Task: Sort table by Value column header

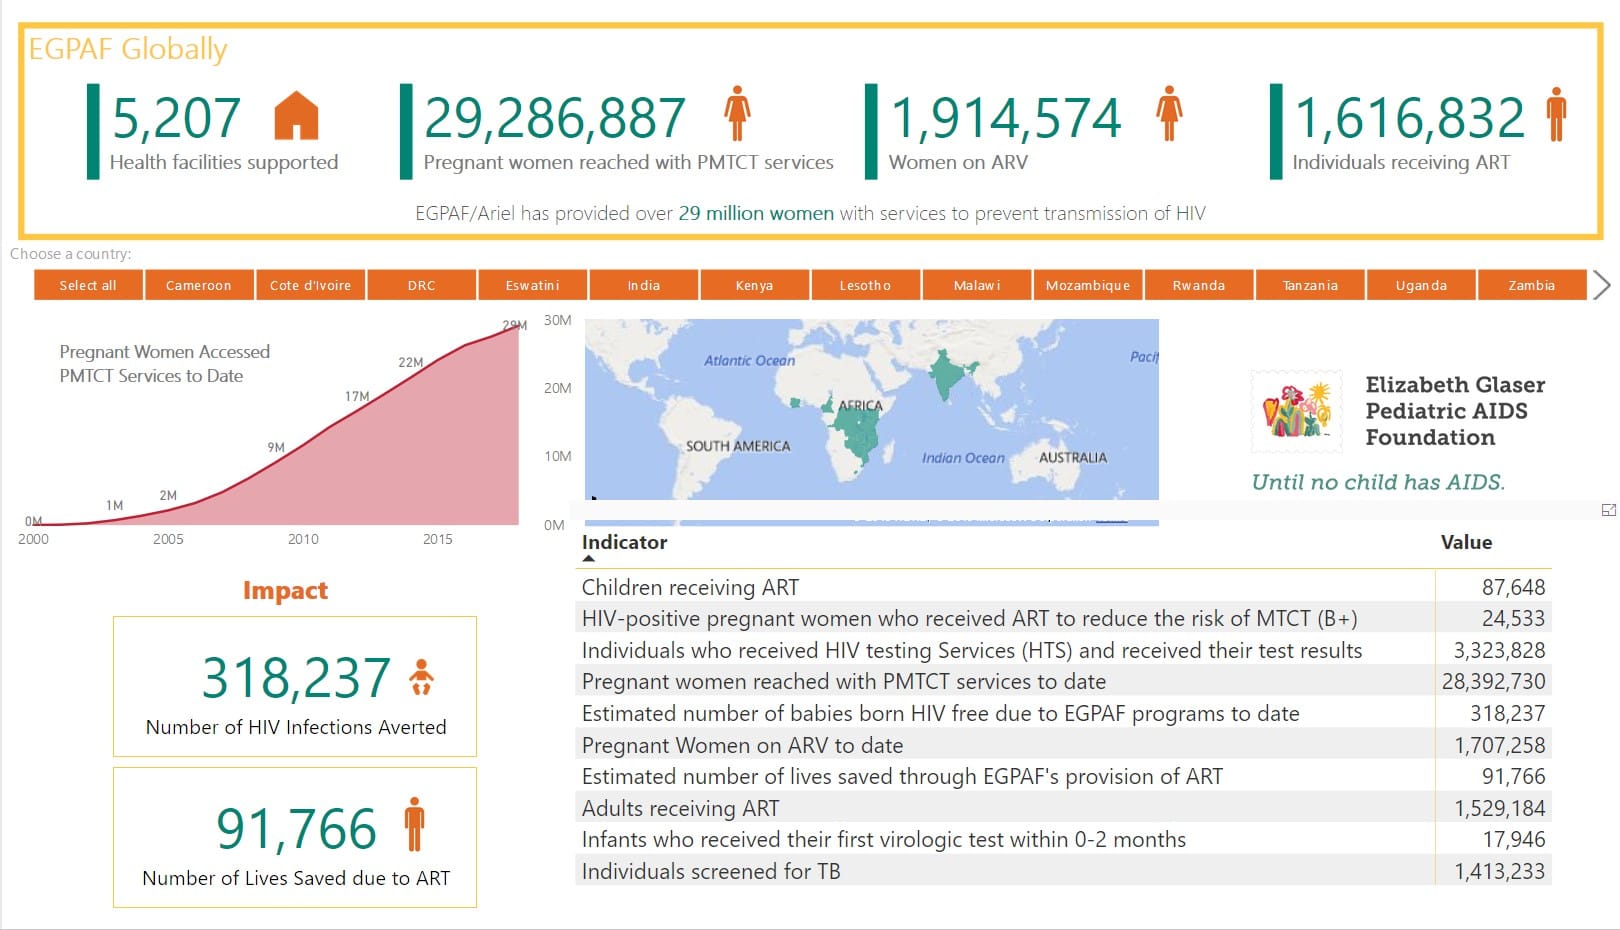Action: (x=1466, y=542)
